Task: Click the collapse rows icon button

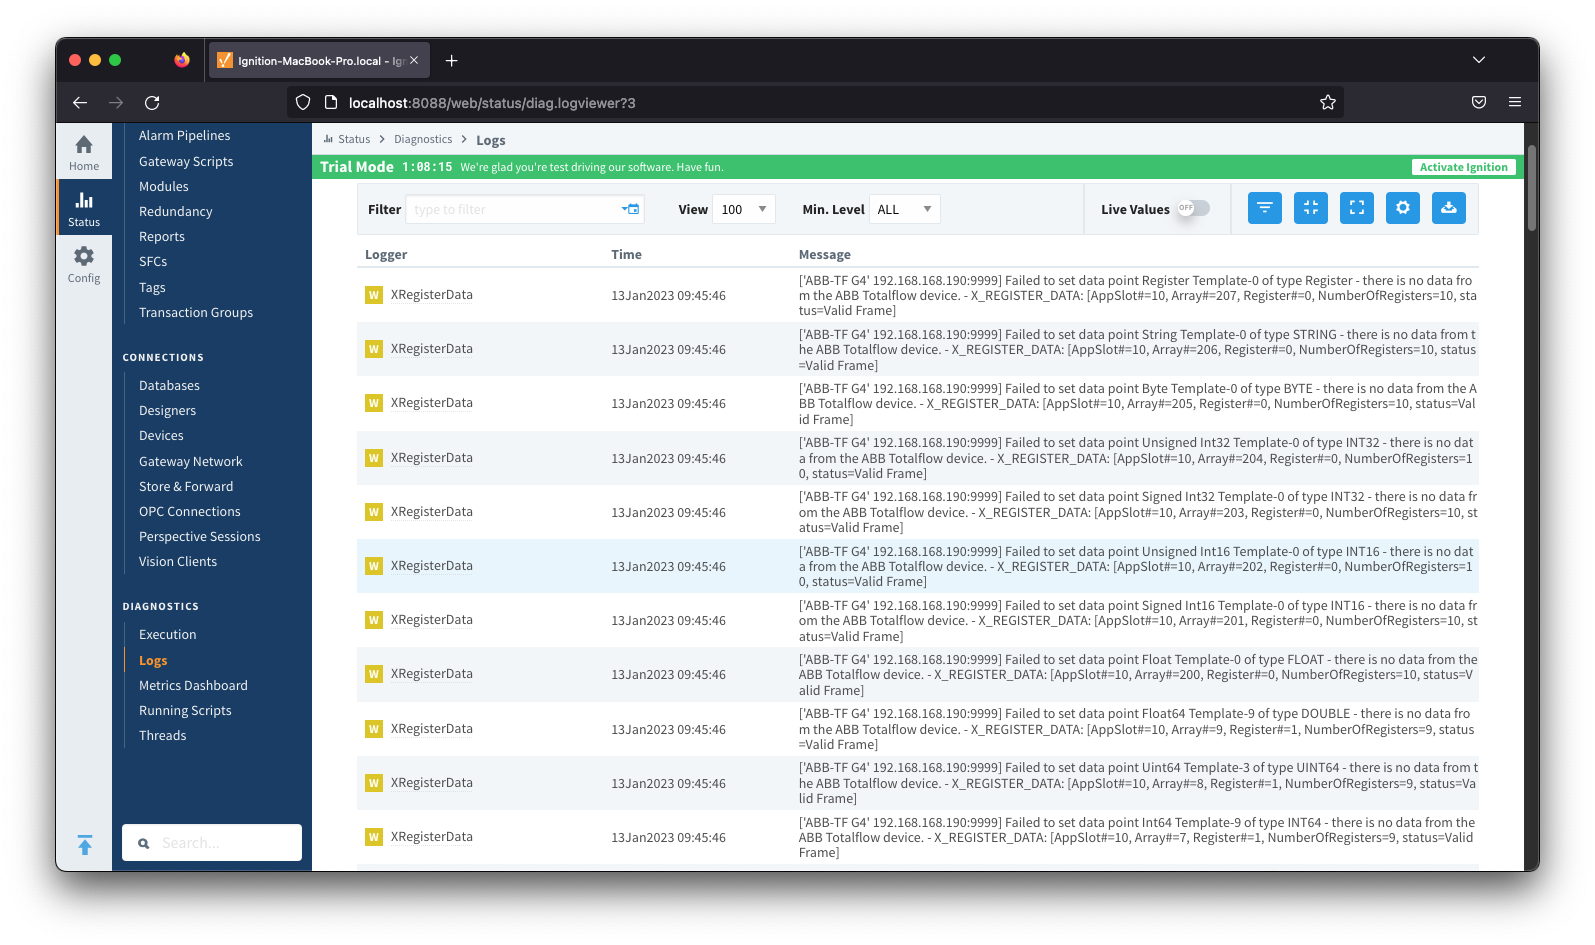Action: 1310,208
